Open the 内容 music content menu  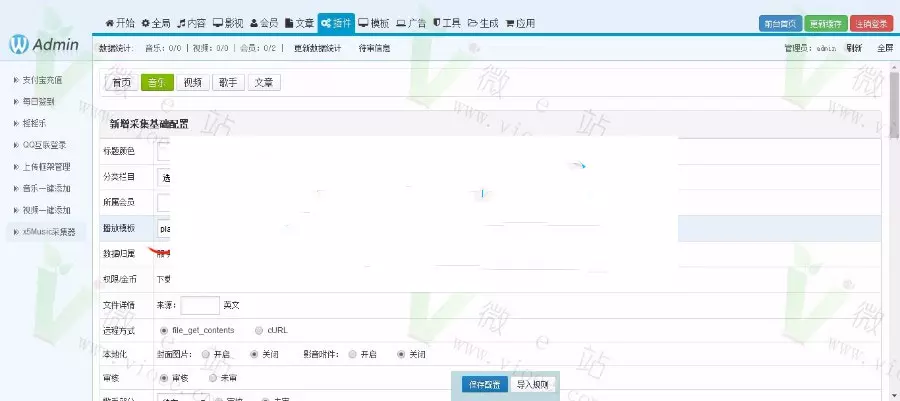point(191,22)
